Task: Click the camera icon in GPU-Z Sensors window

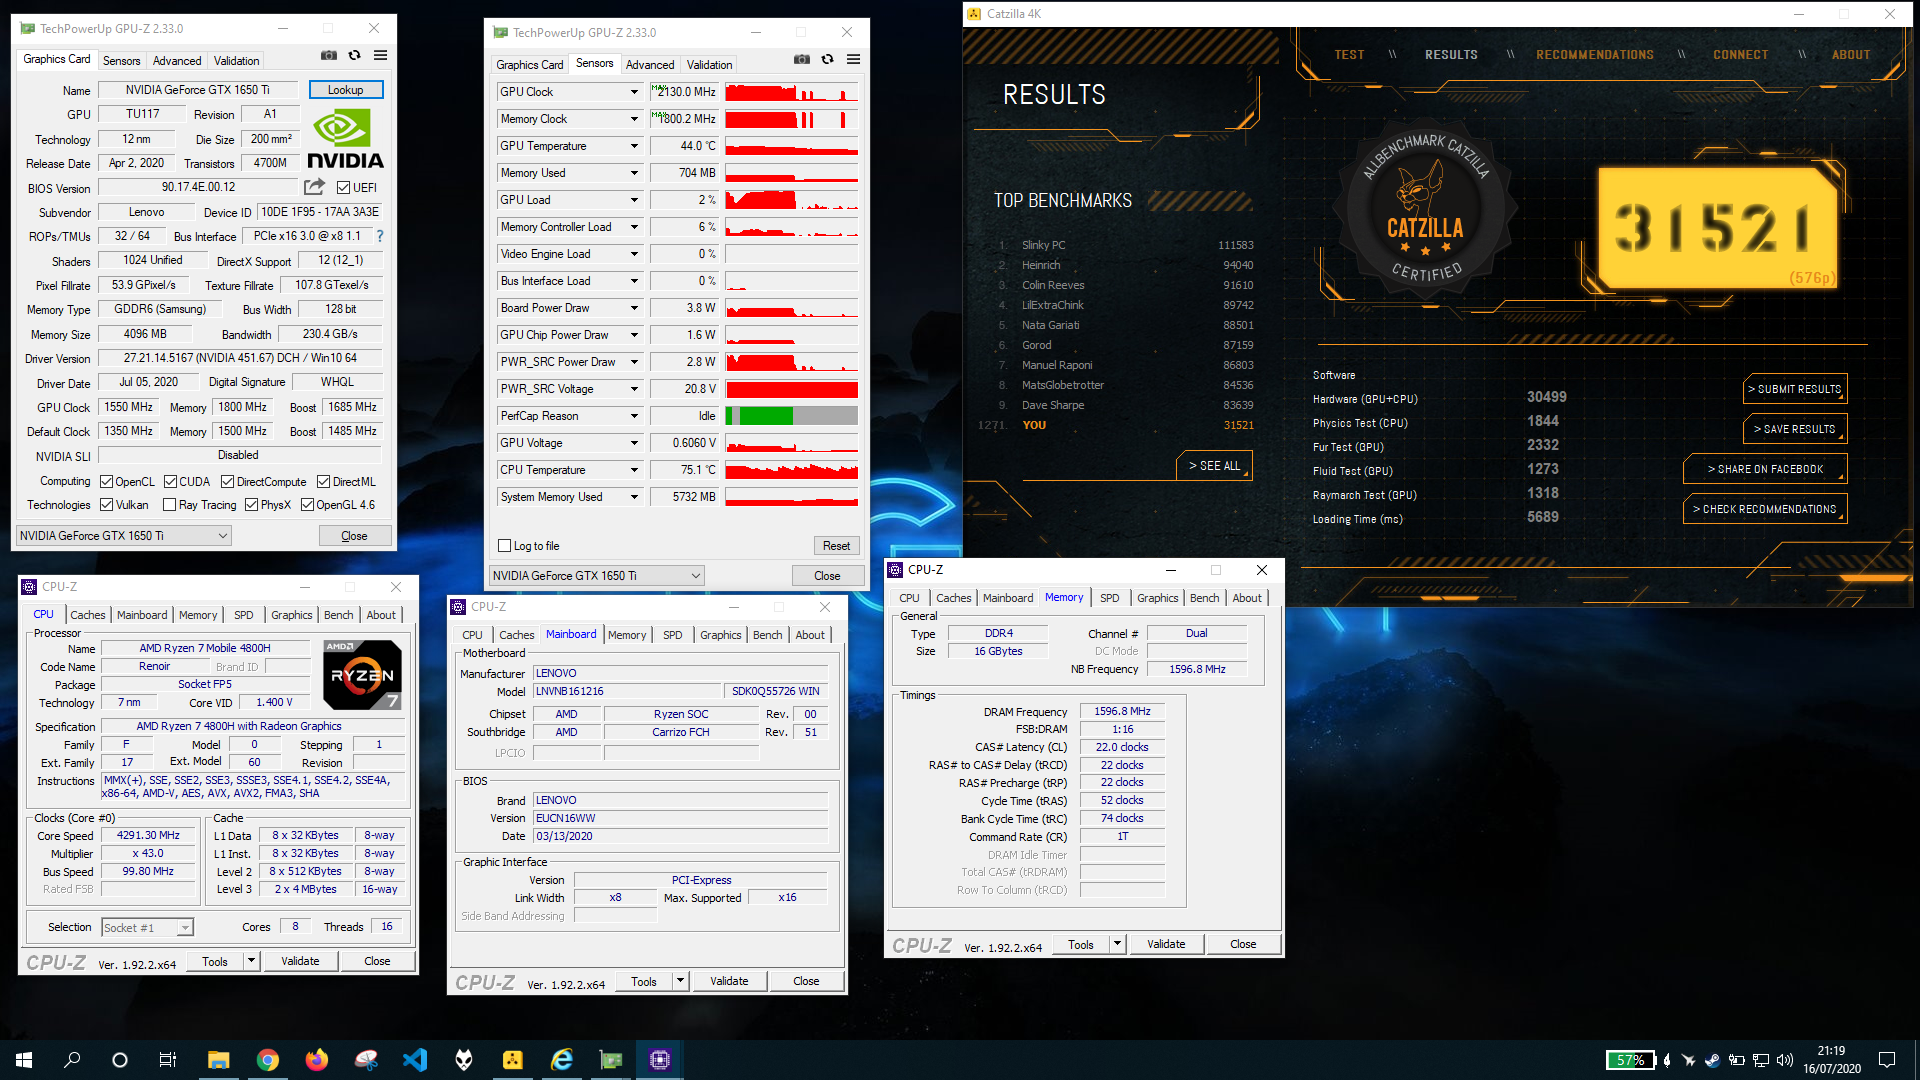Action: 801,60
